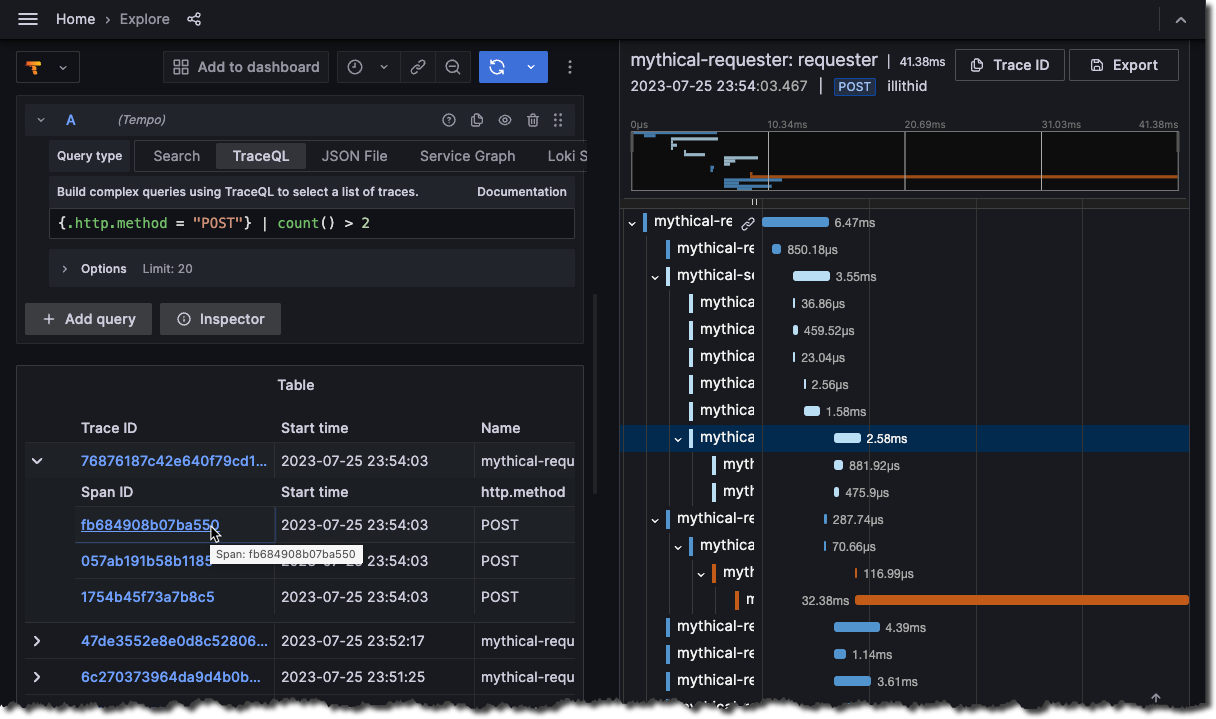Viewport: 1216px width, 719px height.
Task: Delete query A with the trash icon
Action: (x=532, y=119)
